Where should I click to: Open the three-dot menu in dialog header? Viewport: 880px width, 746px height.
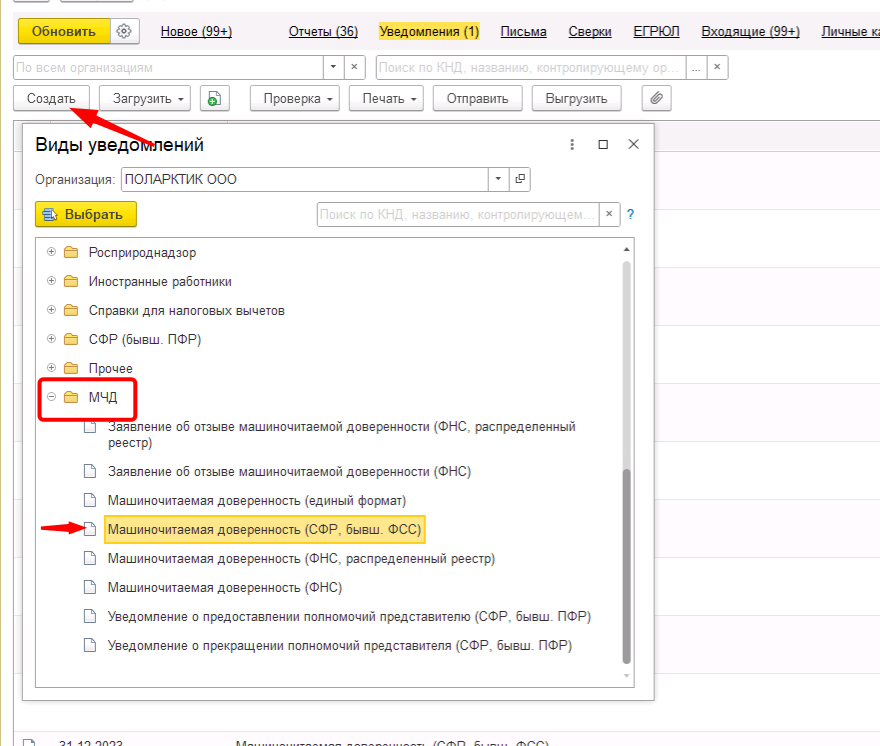tap(572, 144)
